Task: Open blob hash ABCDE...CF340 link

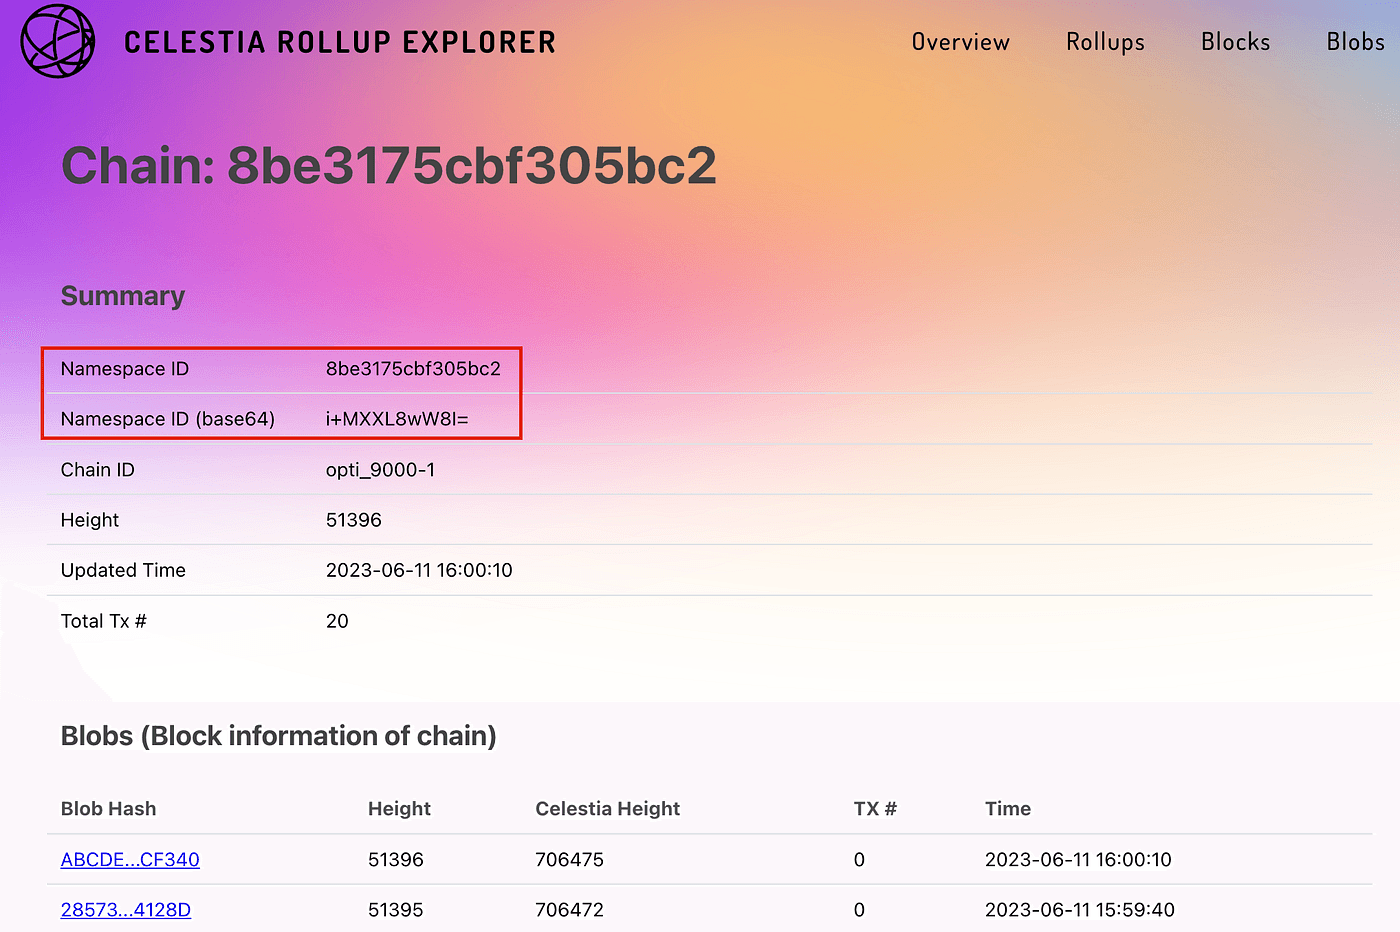Action: (130, 859)
